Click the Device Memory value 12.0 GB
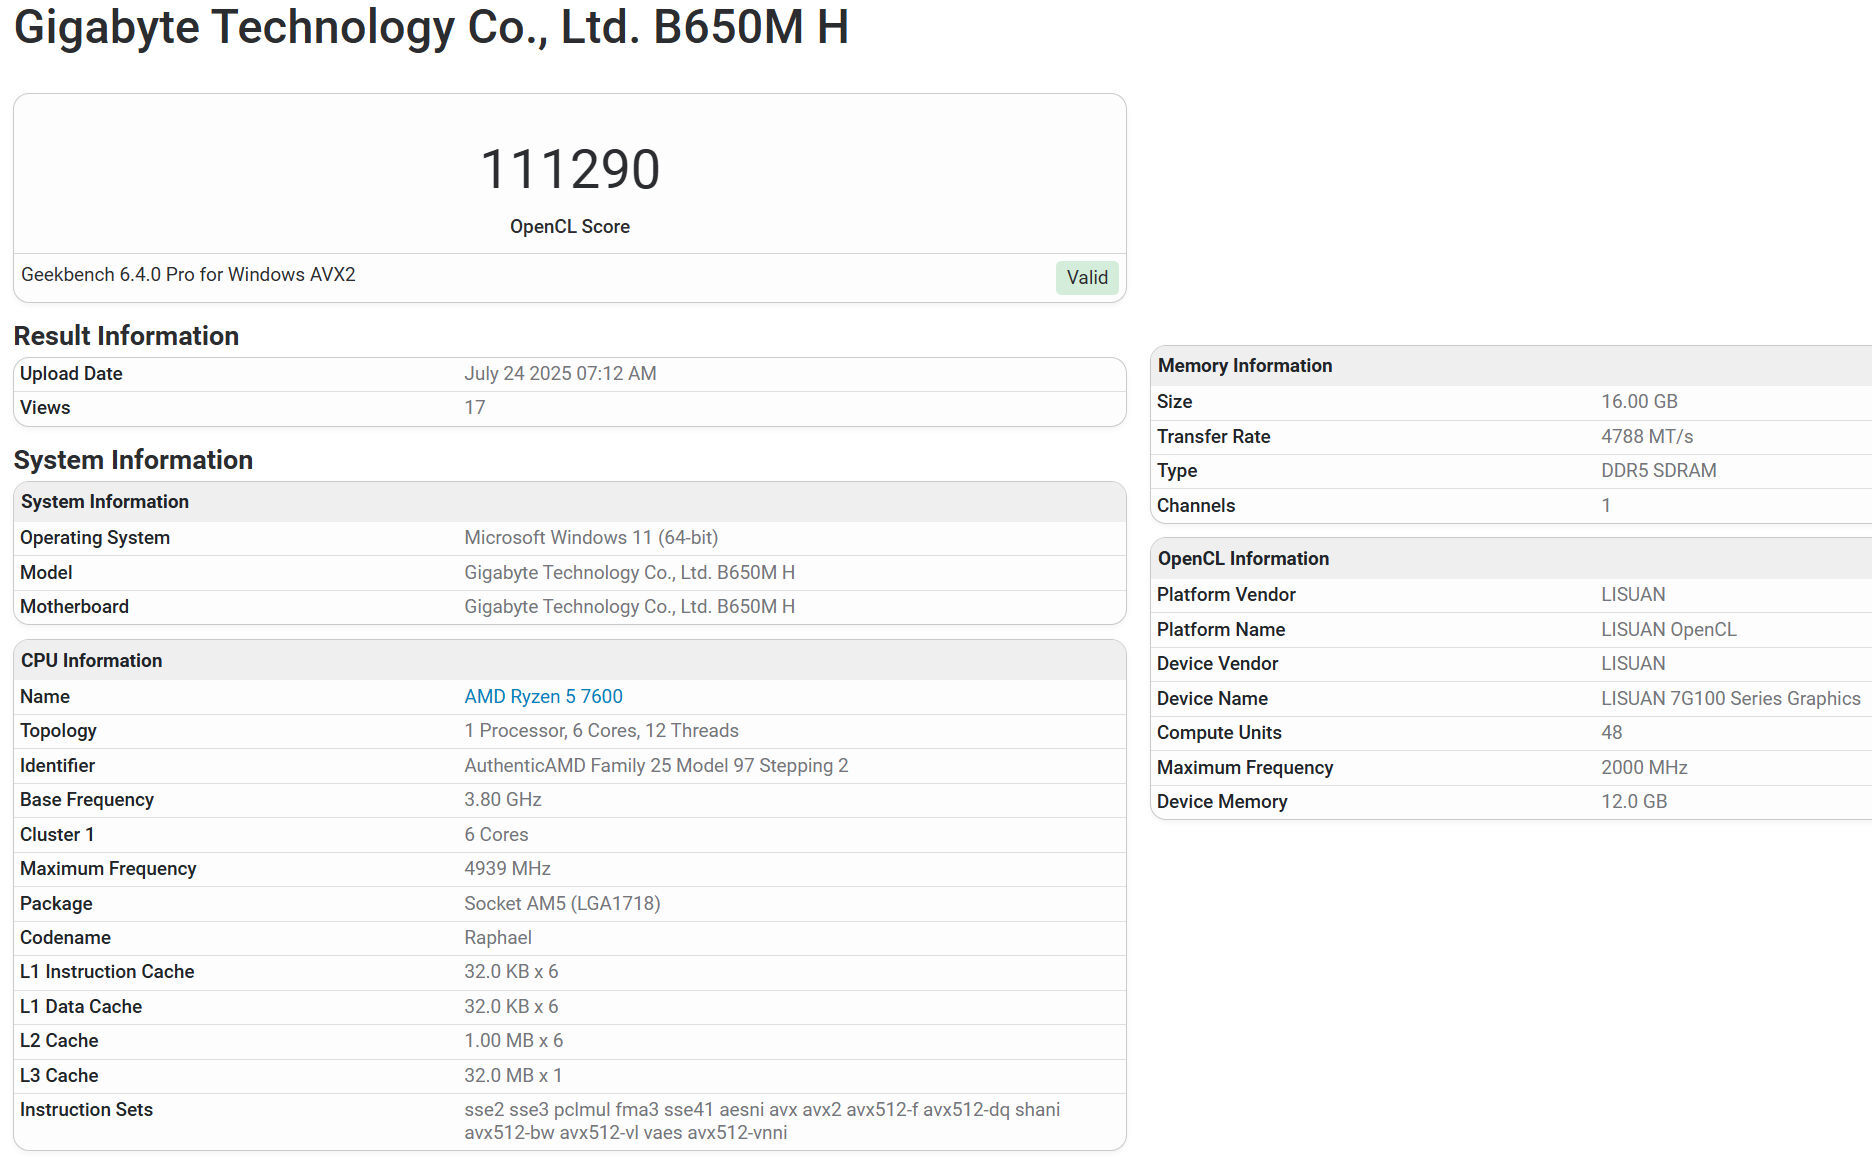1872x1157 pixels. click(x=1634, y=801)
